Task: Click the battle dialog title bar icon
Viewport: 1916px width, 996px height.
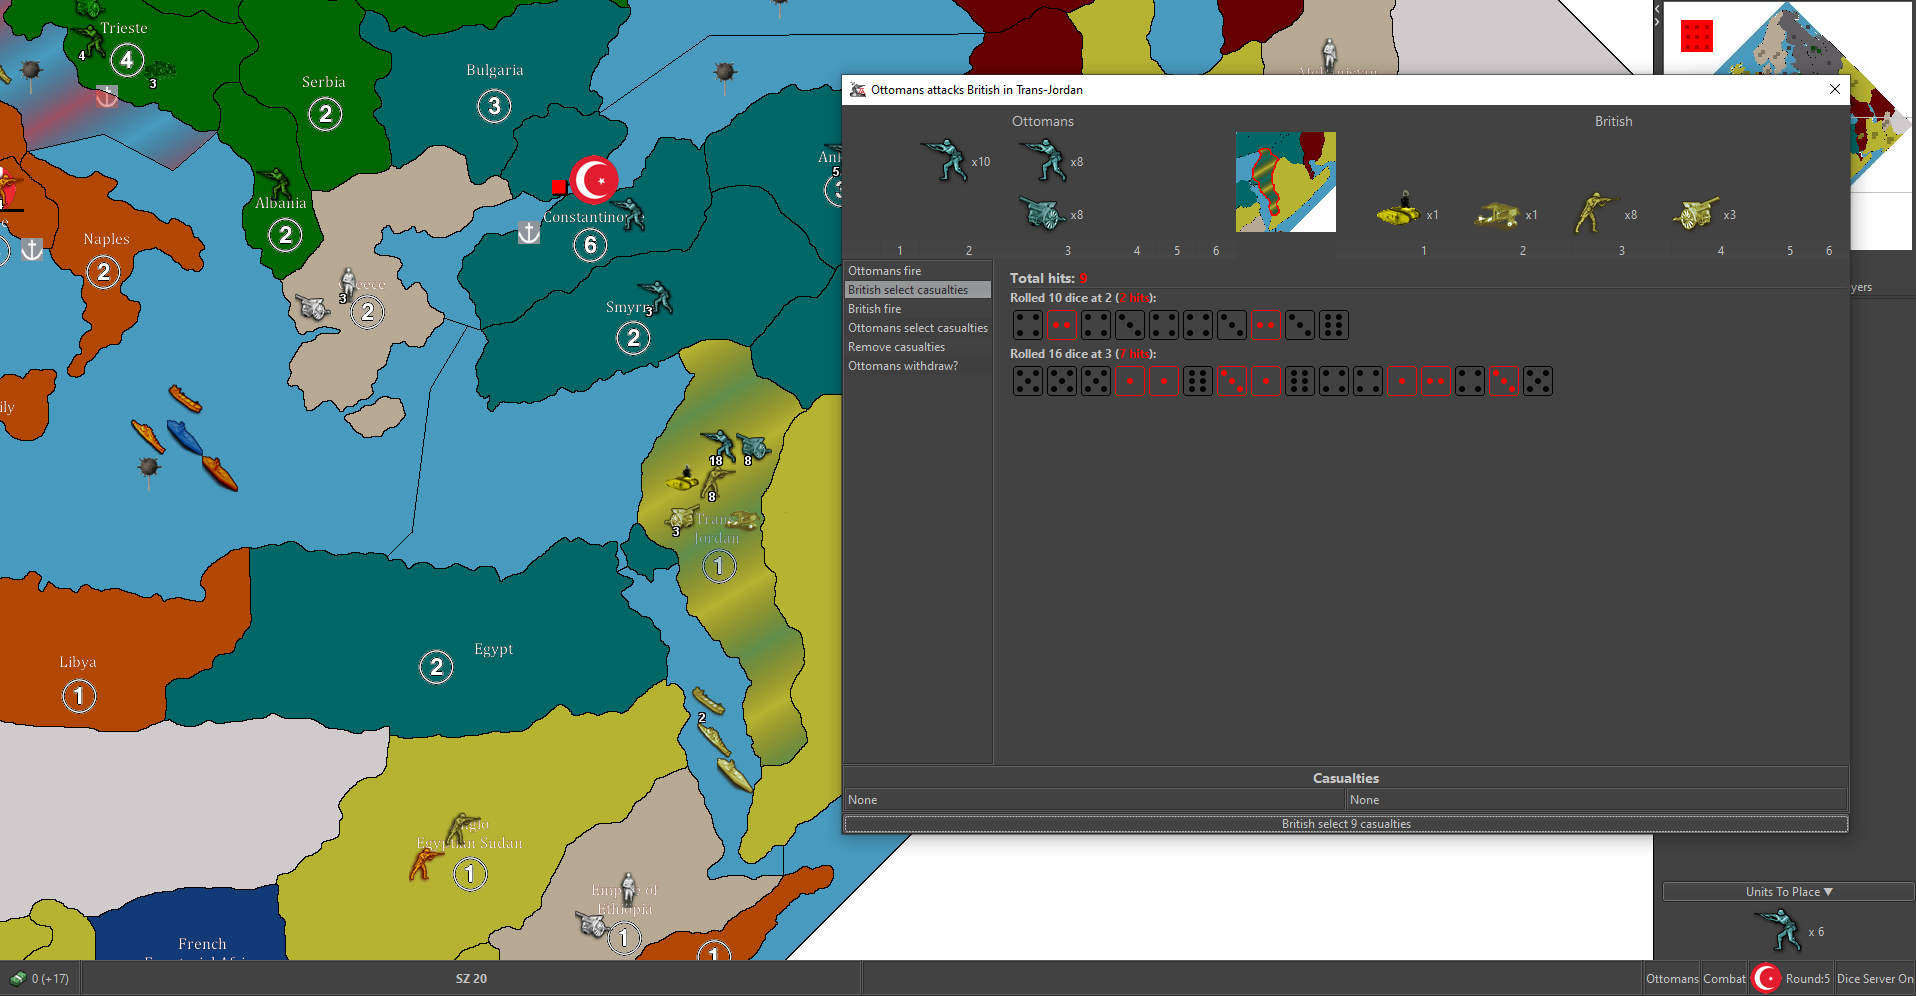Action: (x=857, y=90)
